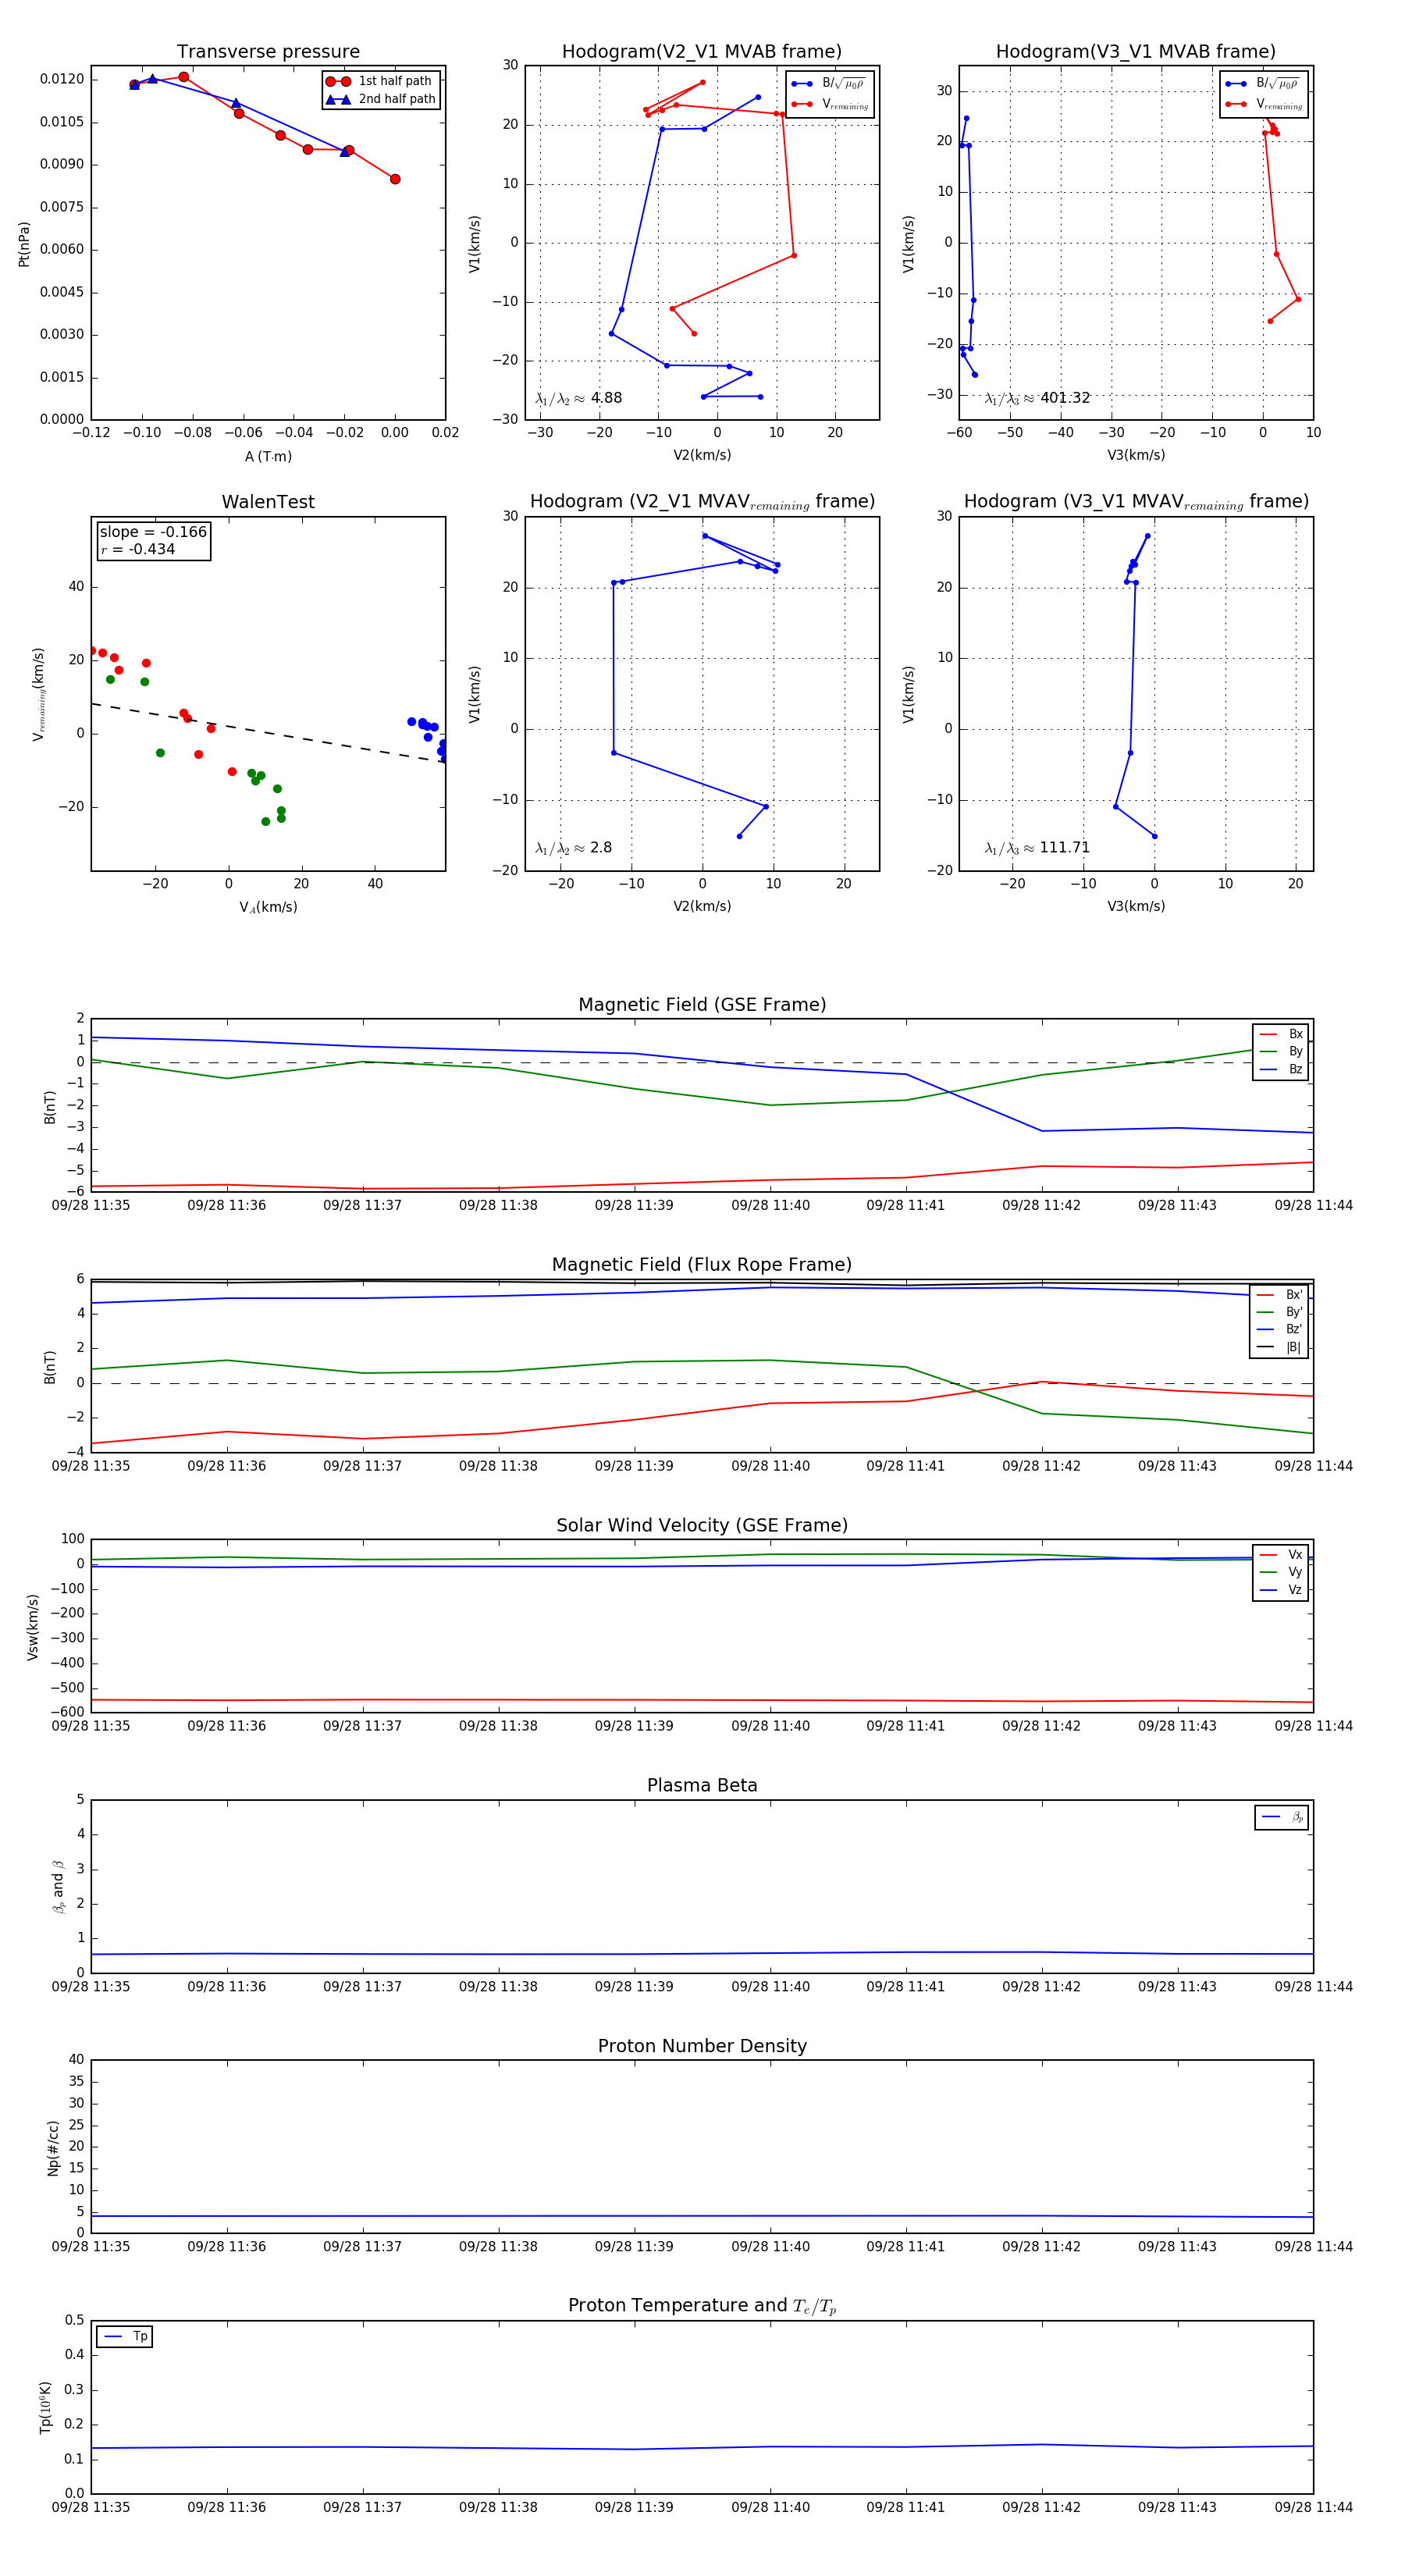Click "09/28 11:40" tick under Plasma Beta plot

(770, 1986)
